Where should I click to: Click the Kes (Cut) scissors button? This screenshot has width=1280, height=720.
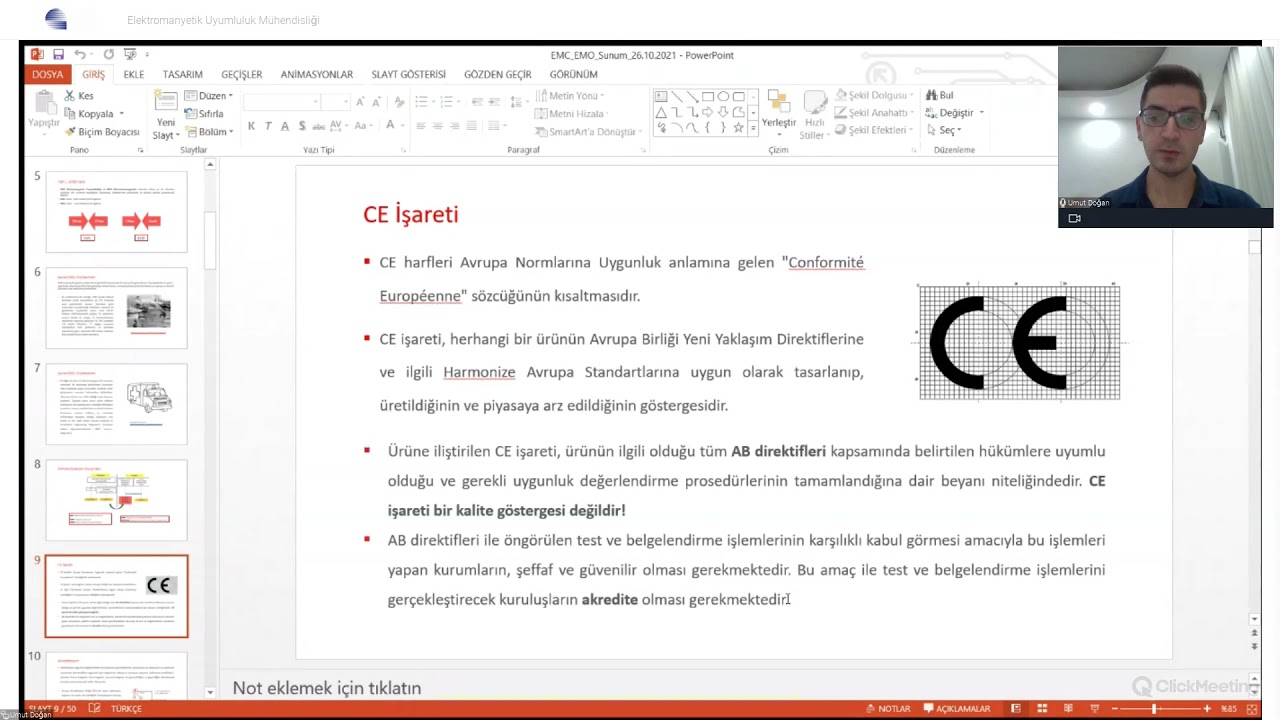(x=79, y=96)
